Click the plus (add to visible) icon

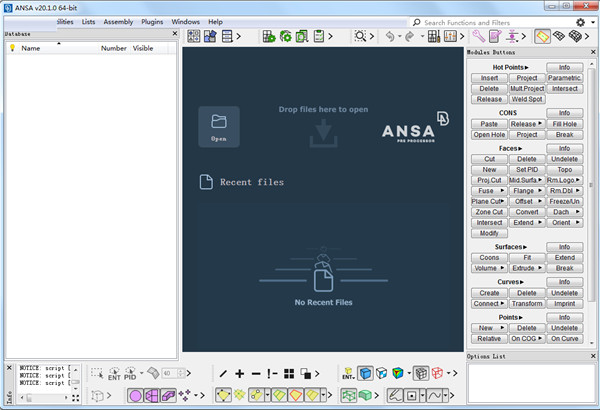(240, 374)
